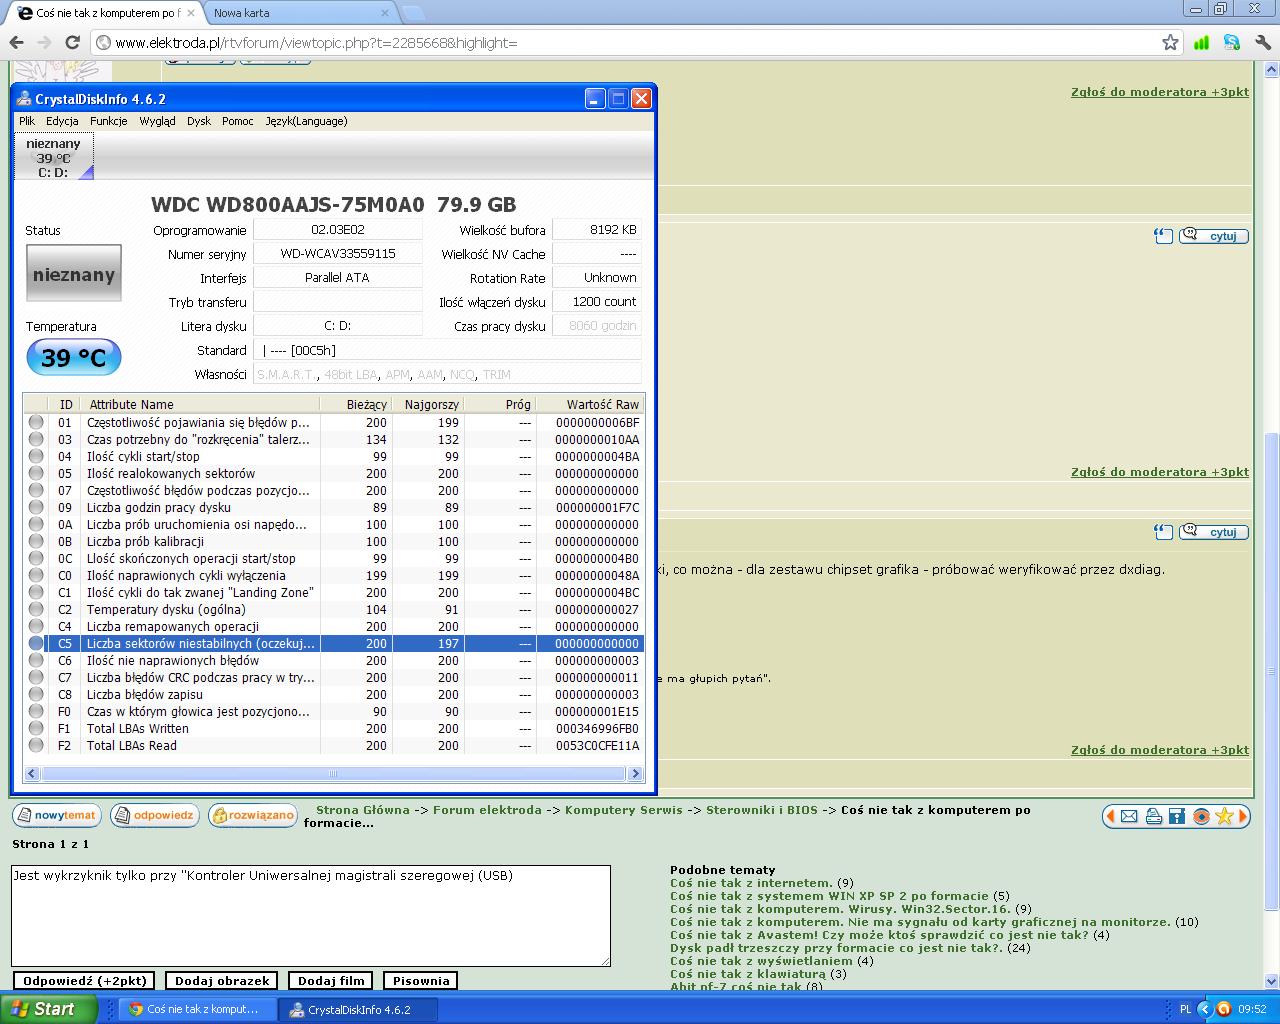Close the 'Coś nie tak z komputerem' tab
Image resolution: width=1280 pixels, height=1024 pixels.
pyautogui.click(x=191, y=13)
